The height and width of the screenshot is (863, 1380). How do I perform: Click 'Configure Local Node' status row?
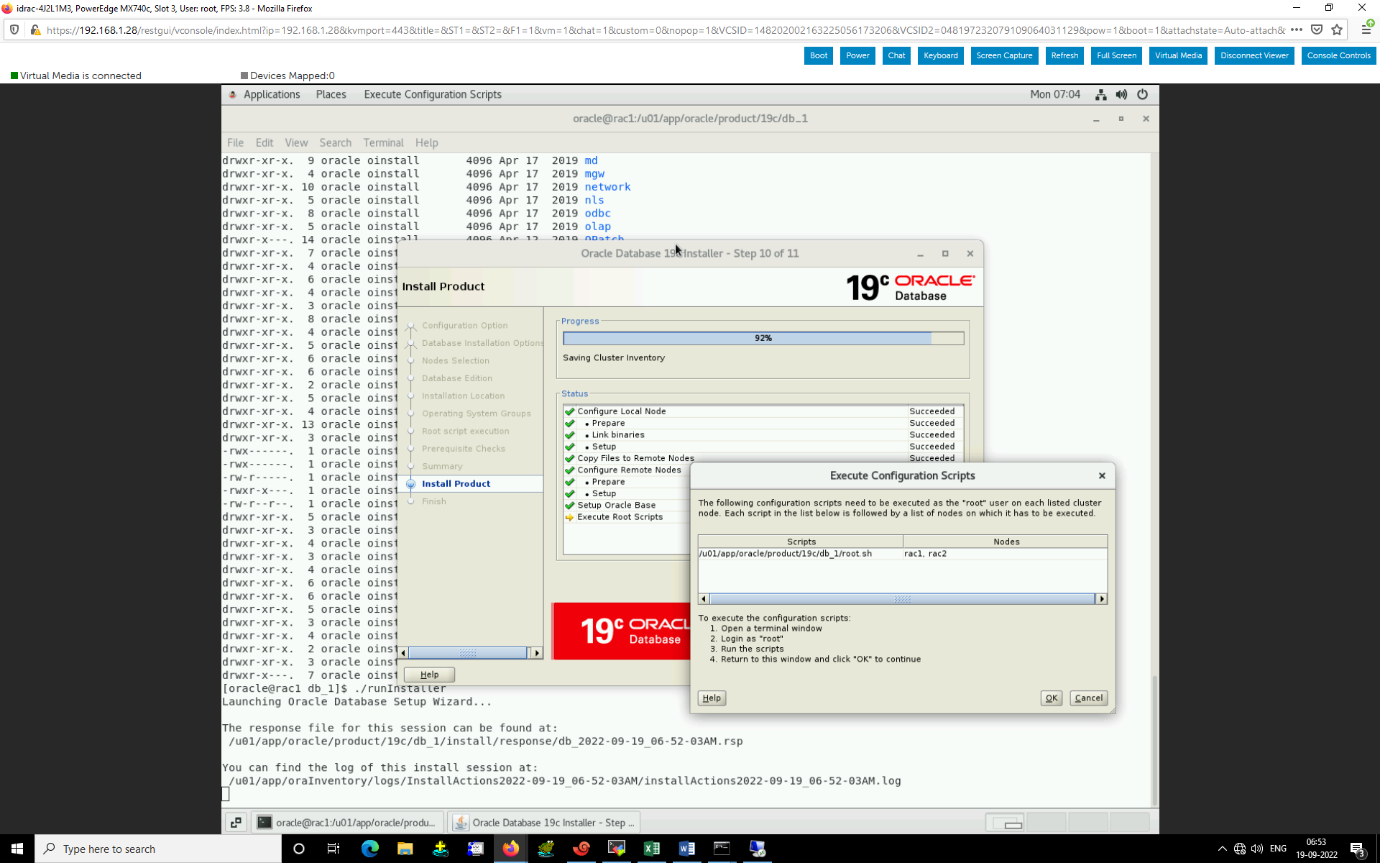(761, 411)
